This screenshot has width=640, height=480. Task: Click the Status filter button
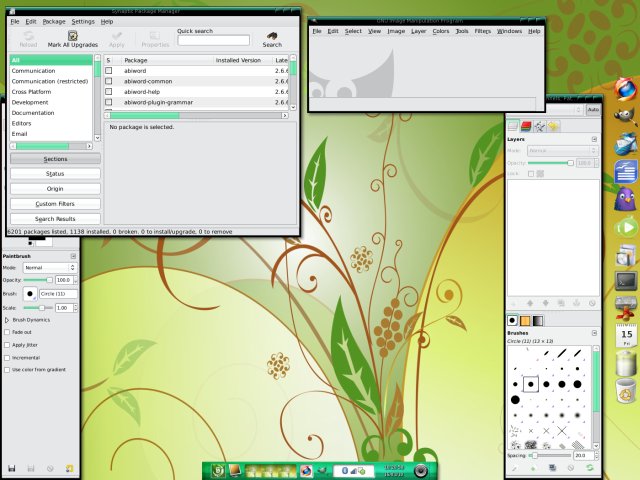pyautogui.click(x=55, y=174)
